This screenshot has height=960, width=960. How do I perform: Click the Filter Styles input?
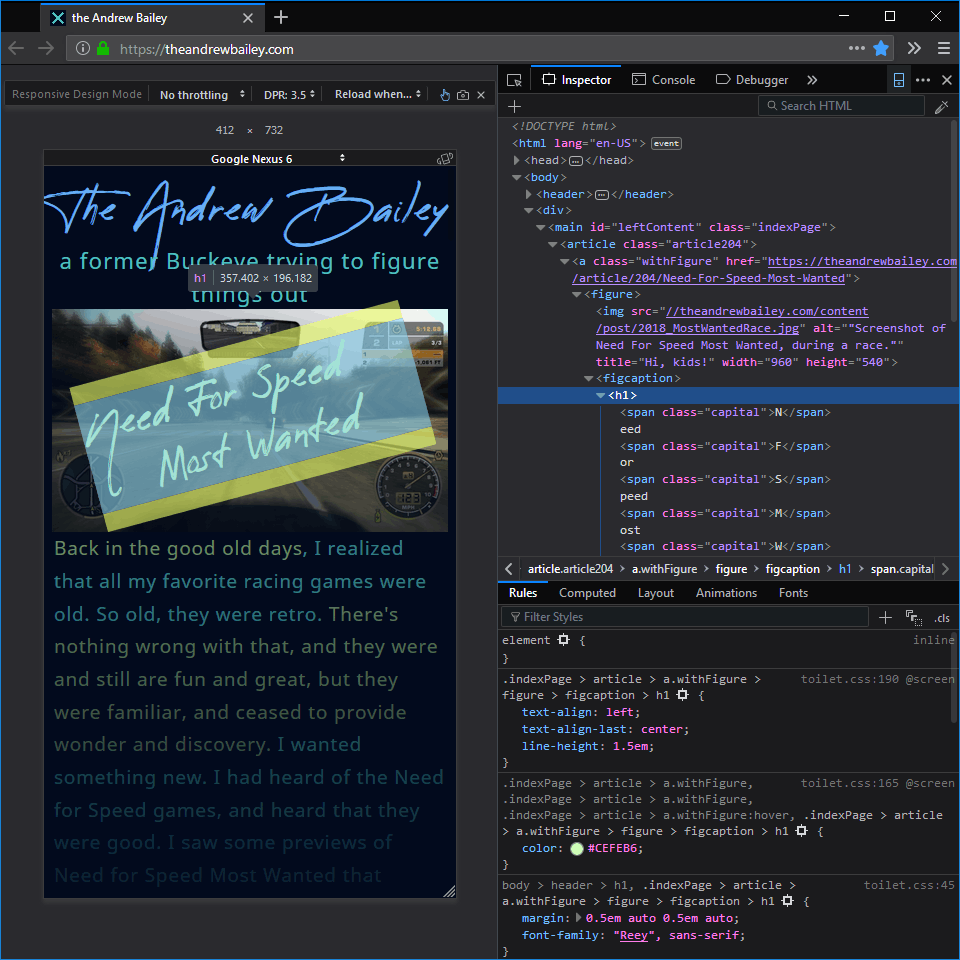pos(684,617)
